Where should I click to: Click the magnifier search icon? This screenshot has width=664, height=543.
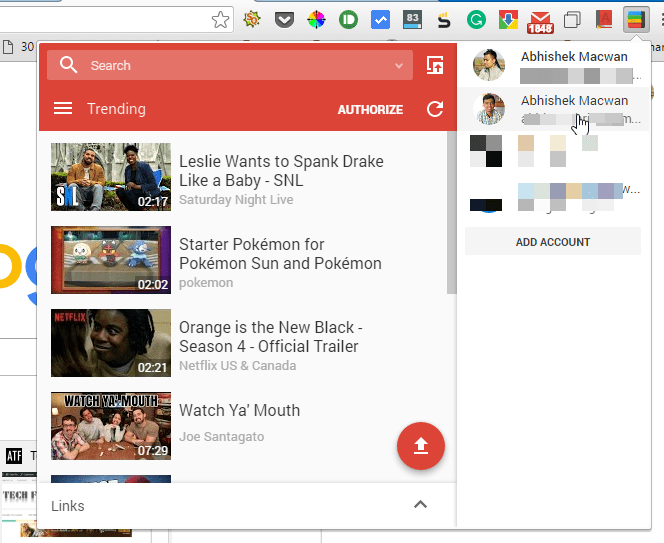click(68, 65)
